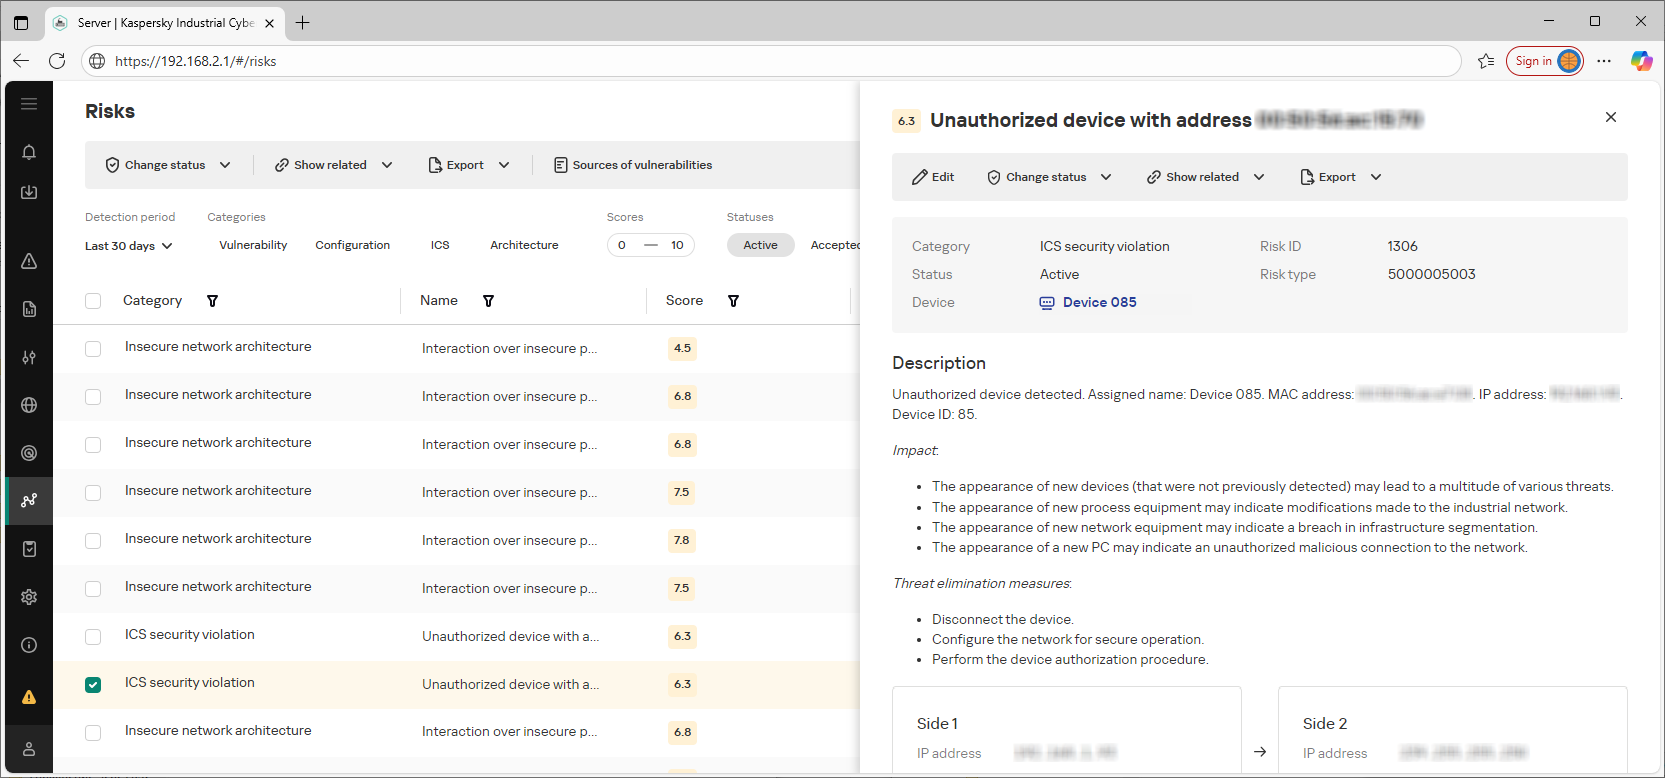
Task: Uncheck the selected ICS security violation row
Action: click(93, 685)
